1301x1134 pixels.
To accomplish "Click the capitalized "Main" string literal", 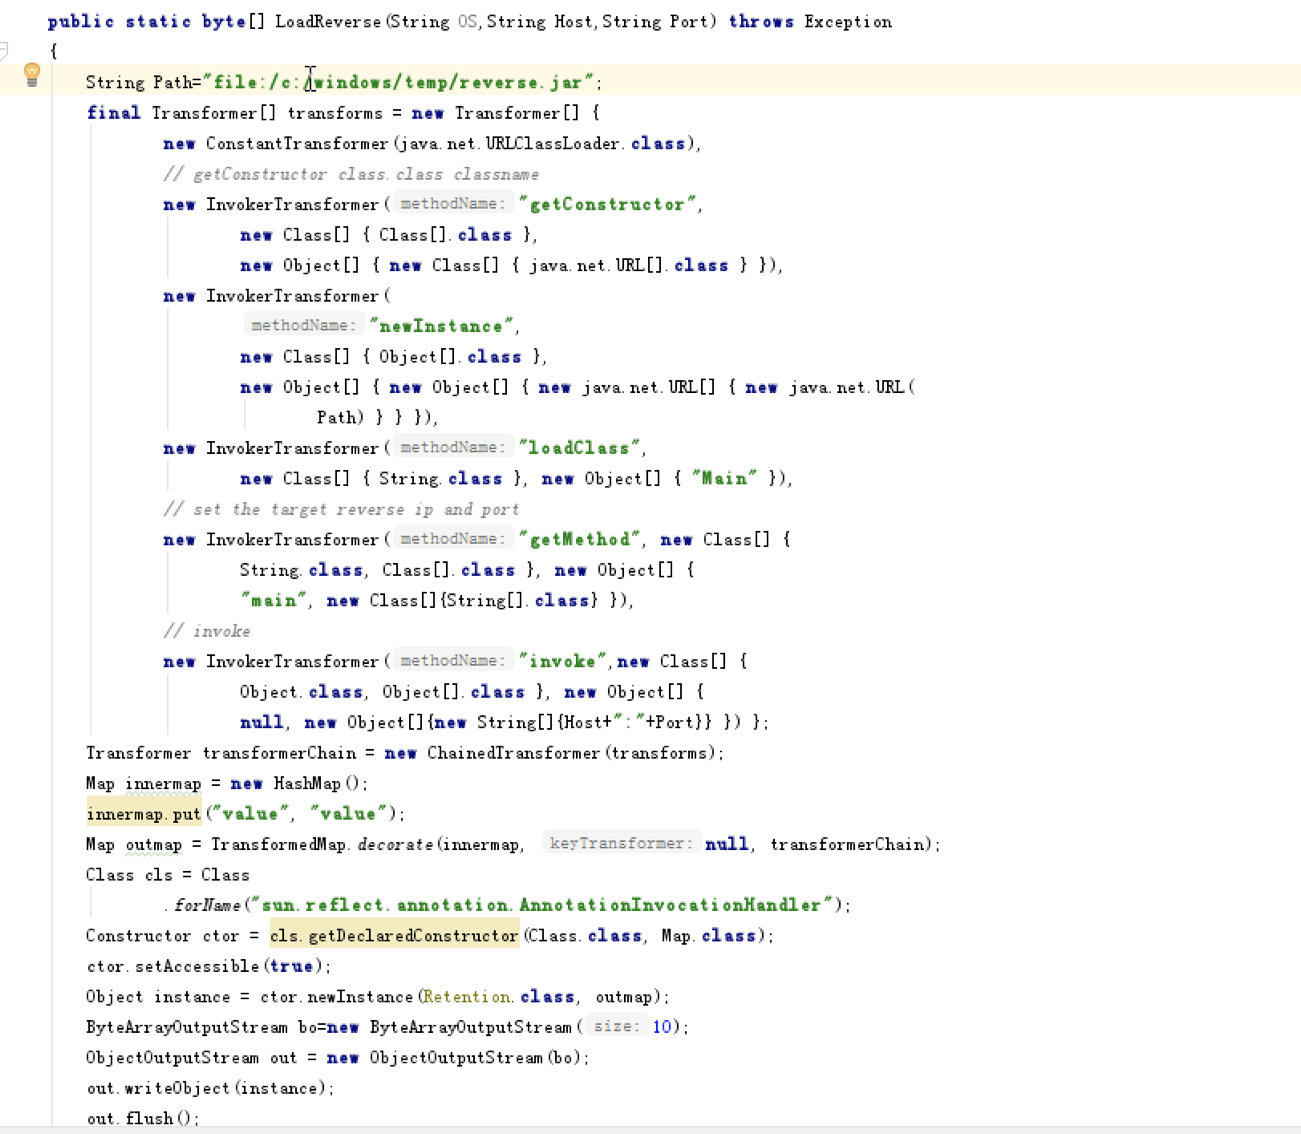I will click(724, 479).
